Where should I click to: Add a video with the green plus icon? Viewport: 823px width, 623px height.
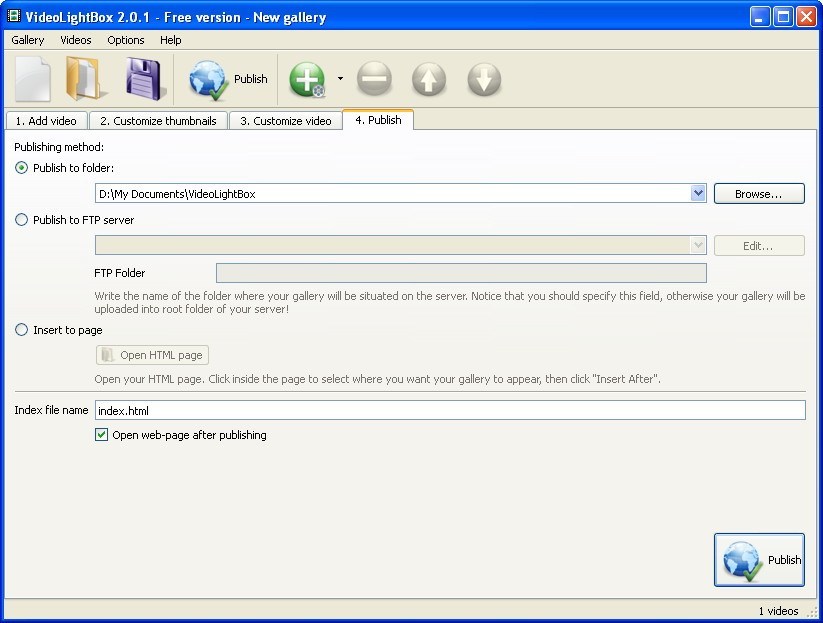308,79
